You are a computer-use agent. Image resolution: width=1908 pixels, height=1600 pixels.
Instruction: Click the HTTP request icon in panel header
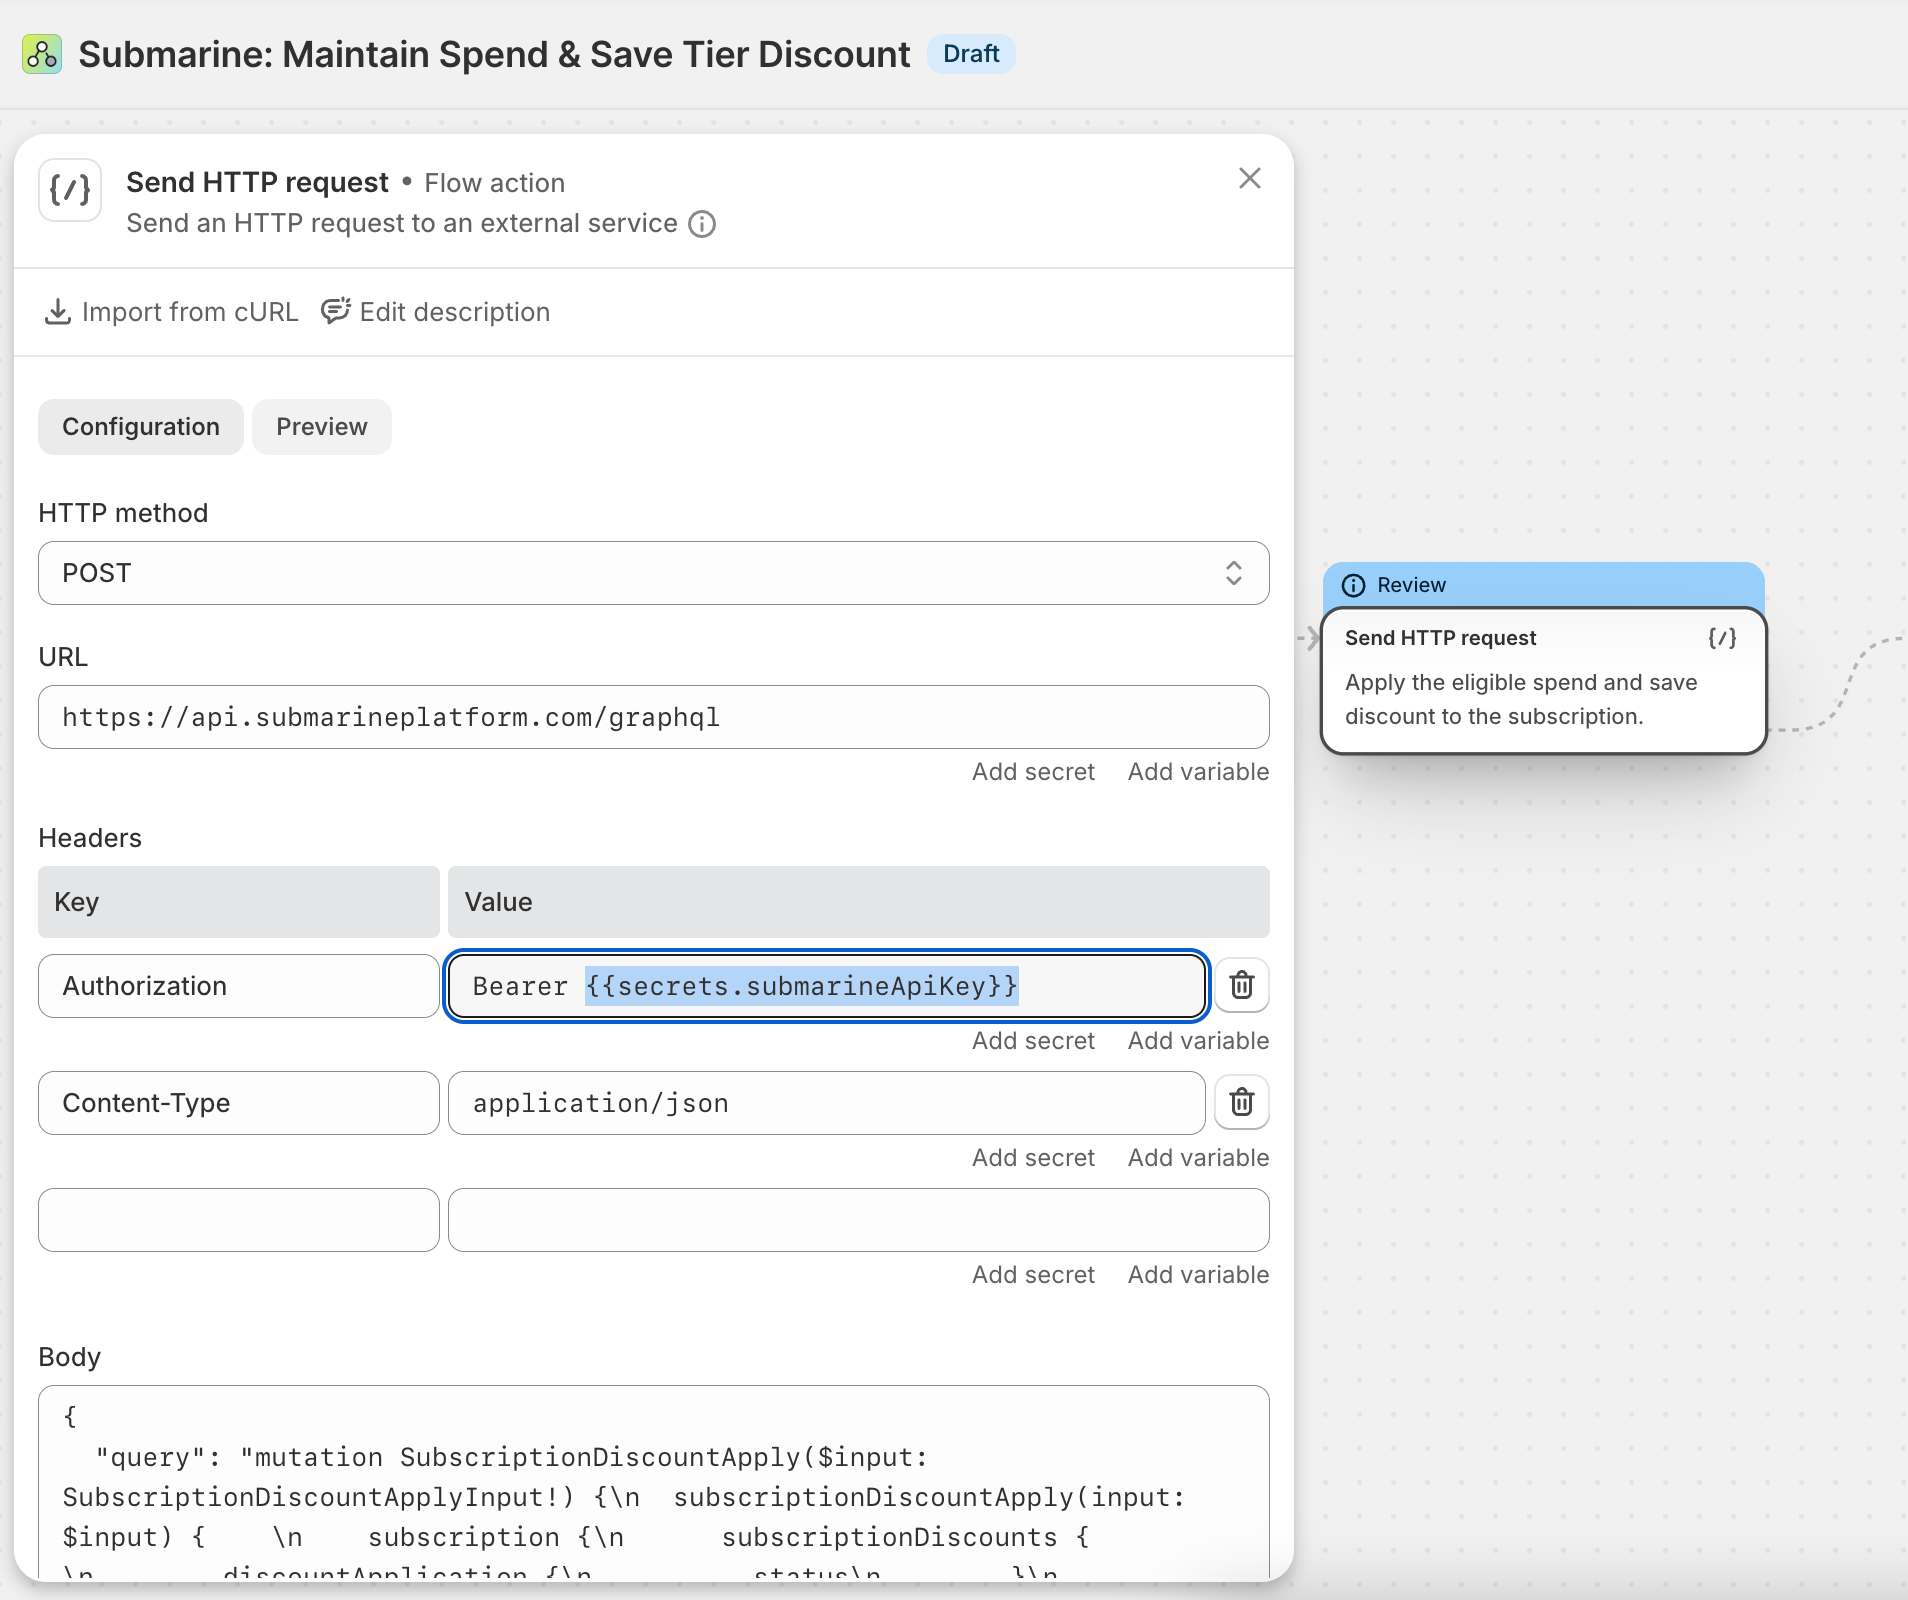coord(70,189)
